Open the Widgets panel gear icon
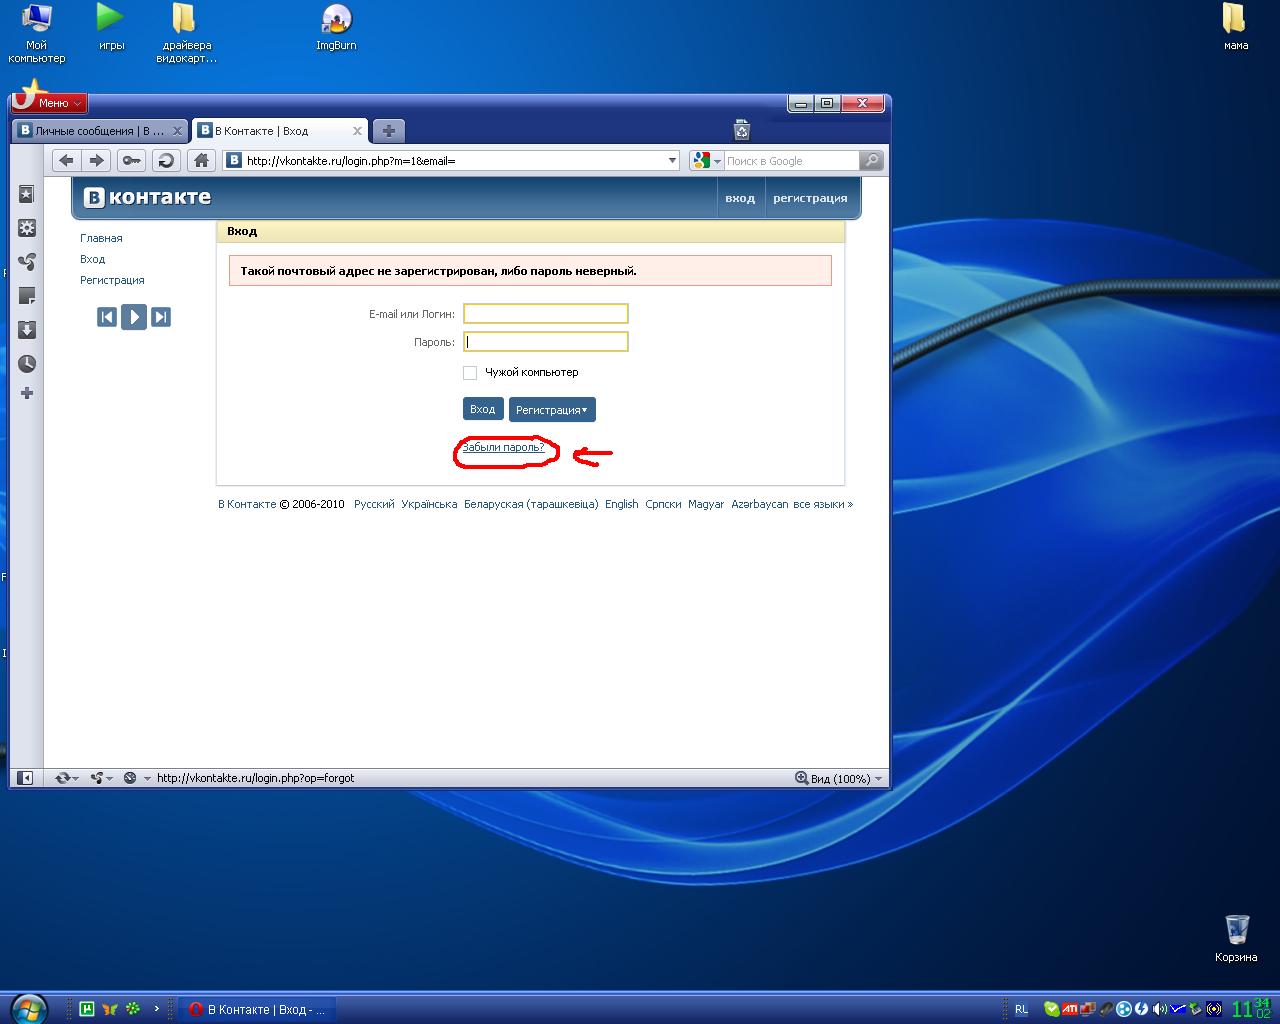The width and height of the screenshot is (1280, 1024). click(x=27, y=228)
